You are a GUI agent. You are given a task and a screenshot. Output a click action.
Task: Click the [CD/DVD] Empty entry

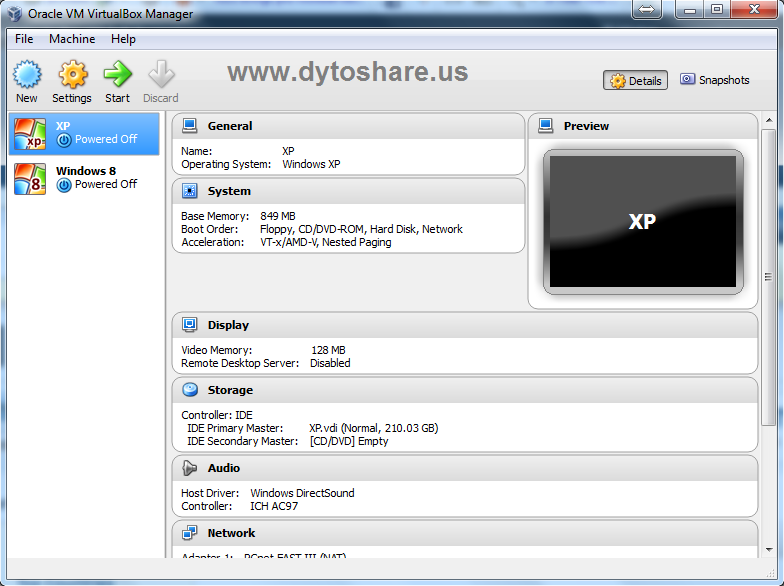(349, 441)
